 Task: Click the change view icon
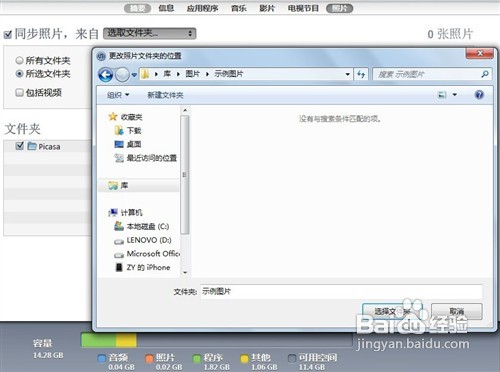(442, 95)
